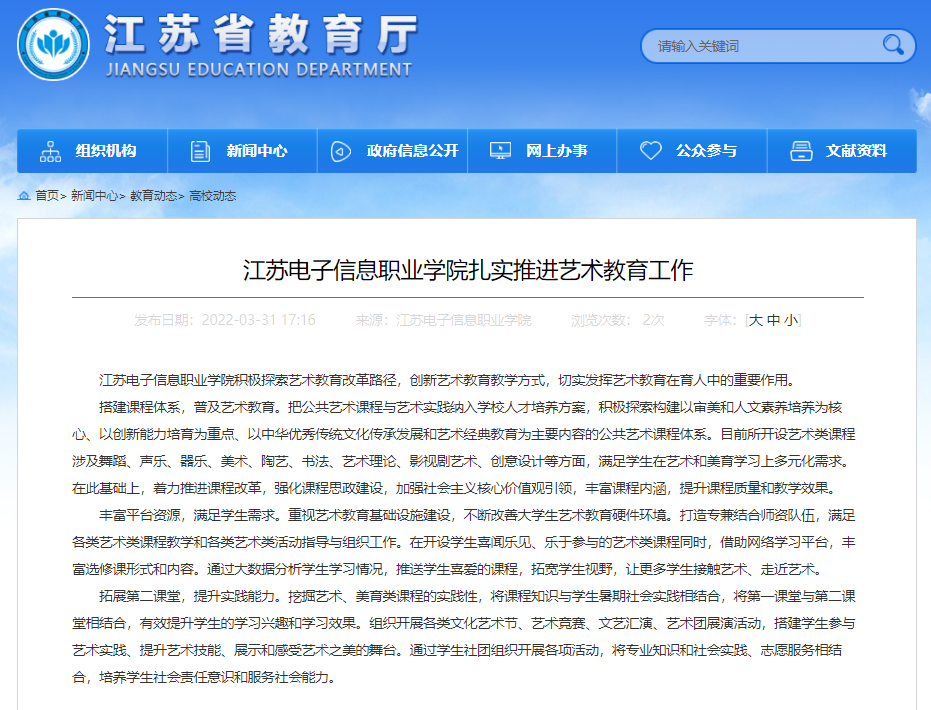The image size is (931, 710).
Task: Click the view count 2次
Action: click(x=653, y=321)
